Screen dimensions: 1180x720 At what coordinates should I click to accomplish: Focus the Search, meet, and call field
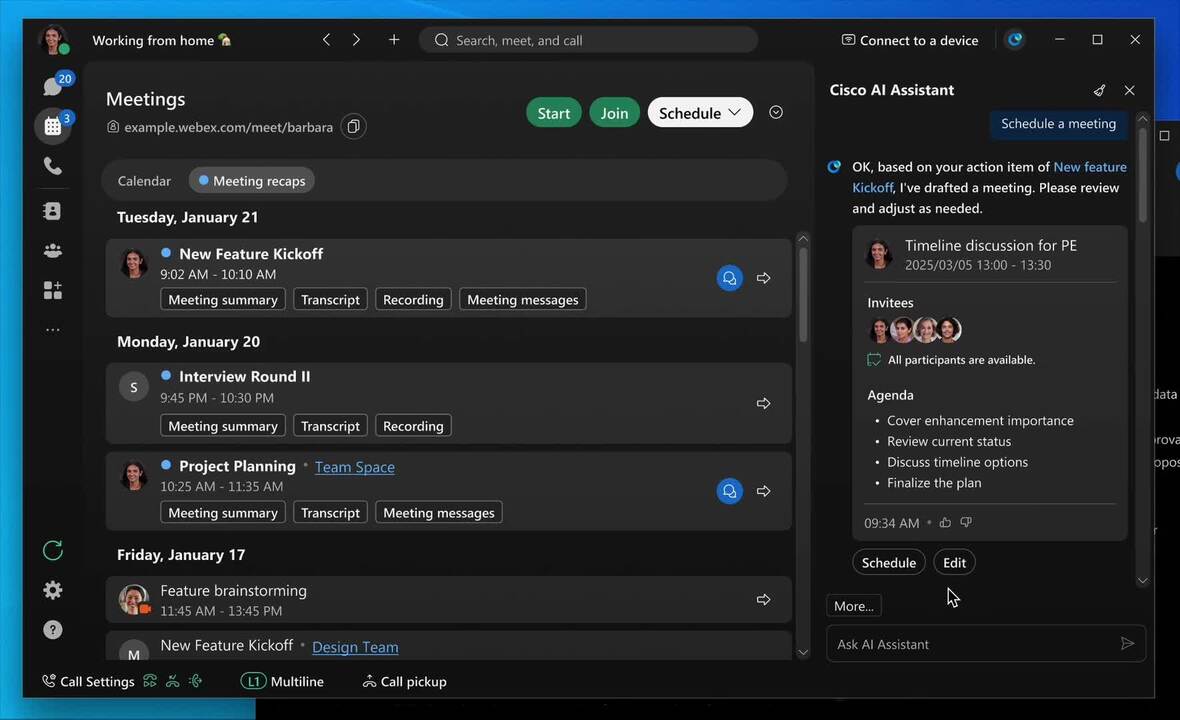coord(588,40)
